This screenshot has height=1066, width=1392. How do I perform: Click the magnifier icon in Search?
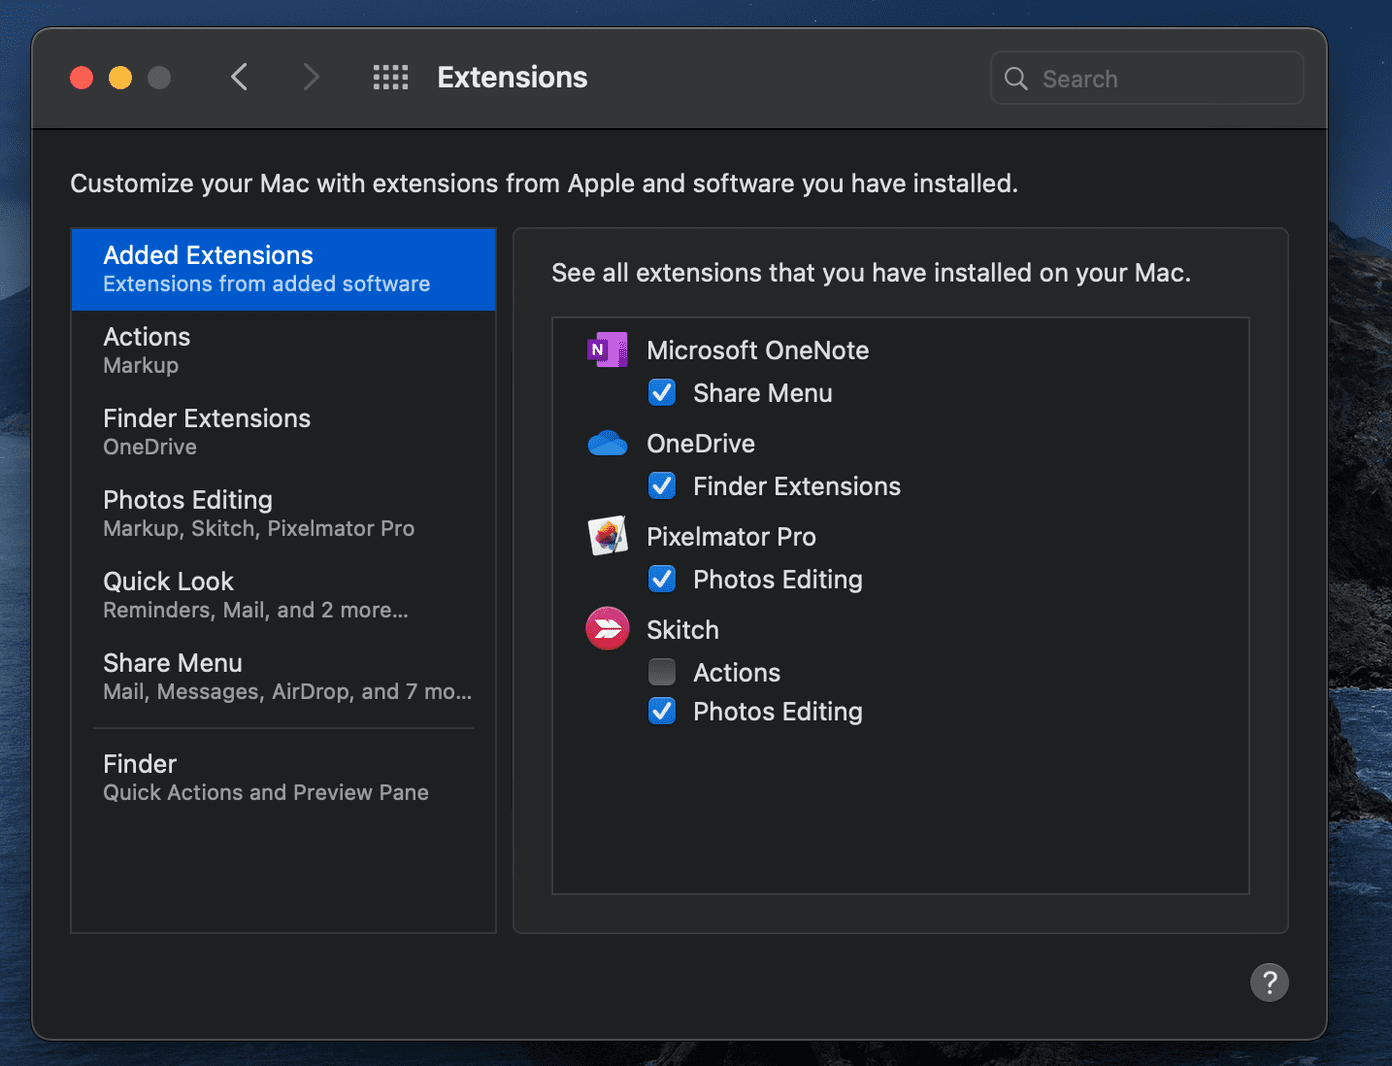(x=1016, y=79)
